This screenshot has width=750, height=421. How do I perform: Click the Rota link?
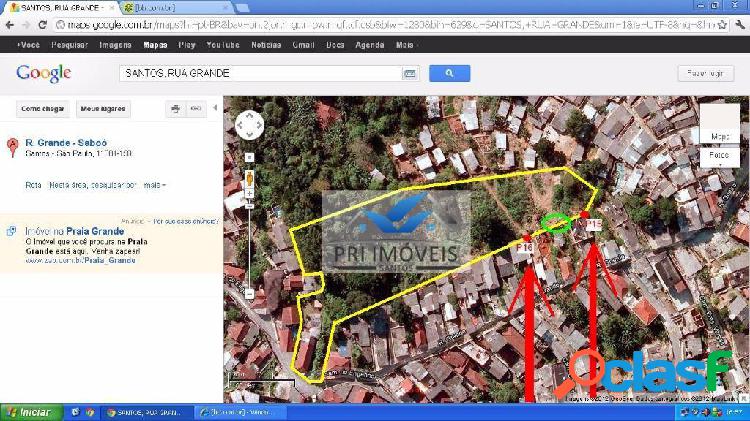pyautogui.click(x=33, y=185)
